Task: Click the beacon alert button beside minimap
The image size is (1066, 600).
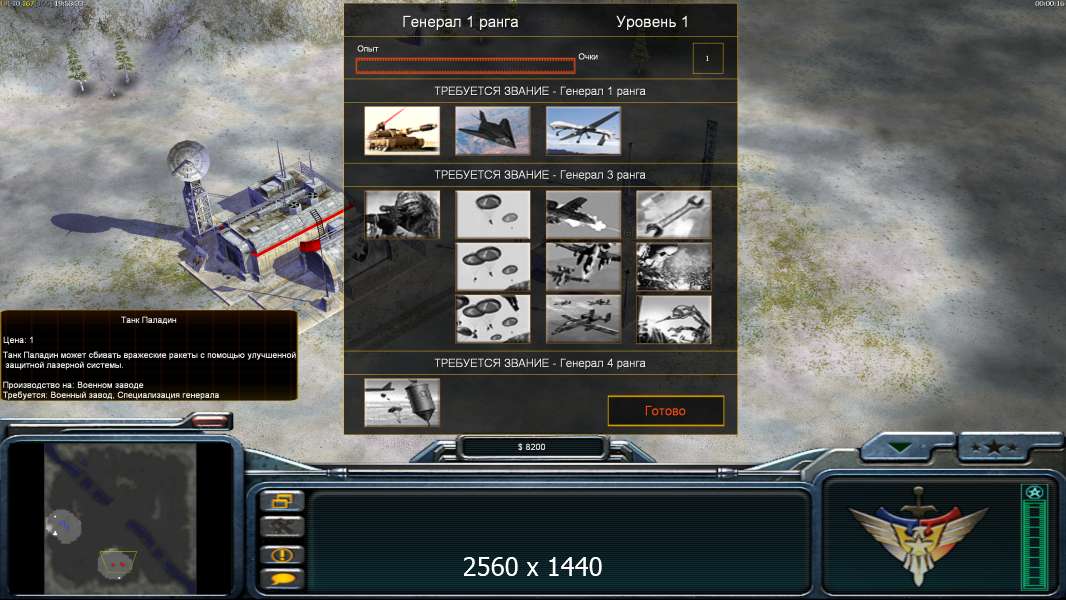Action: [282, 554]
